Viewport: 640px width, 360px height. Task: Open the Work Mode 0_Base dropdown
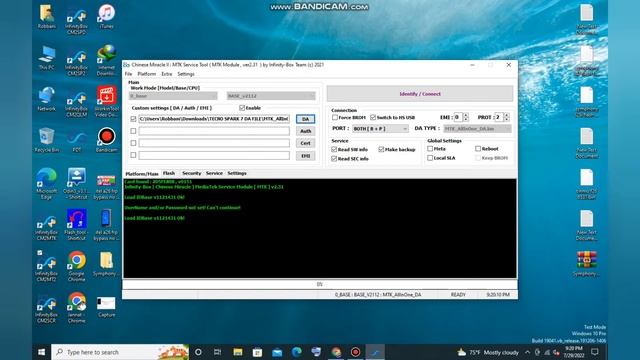173,96
